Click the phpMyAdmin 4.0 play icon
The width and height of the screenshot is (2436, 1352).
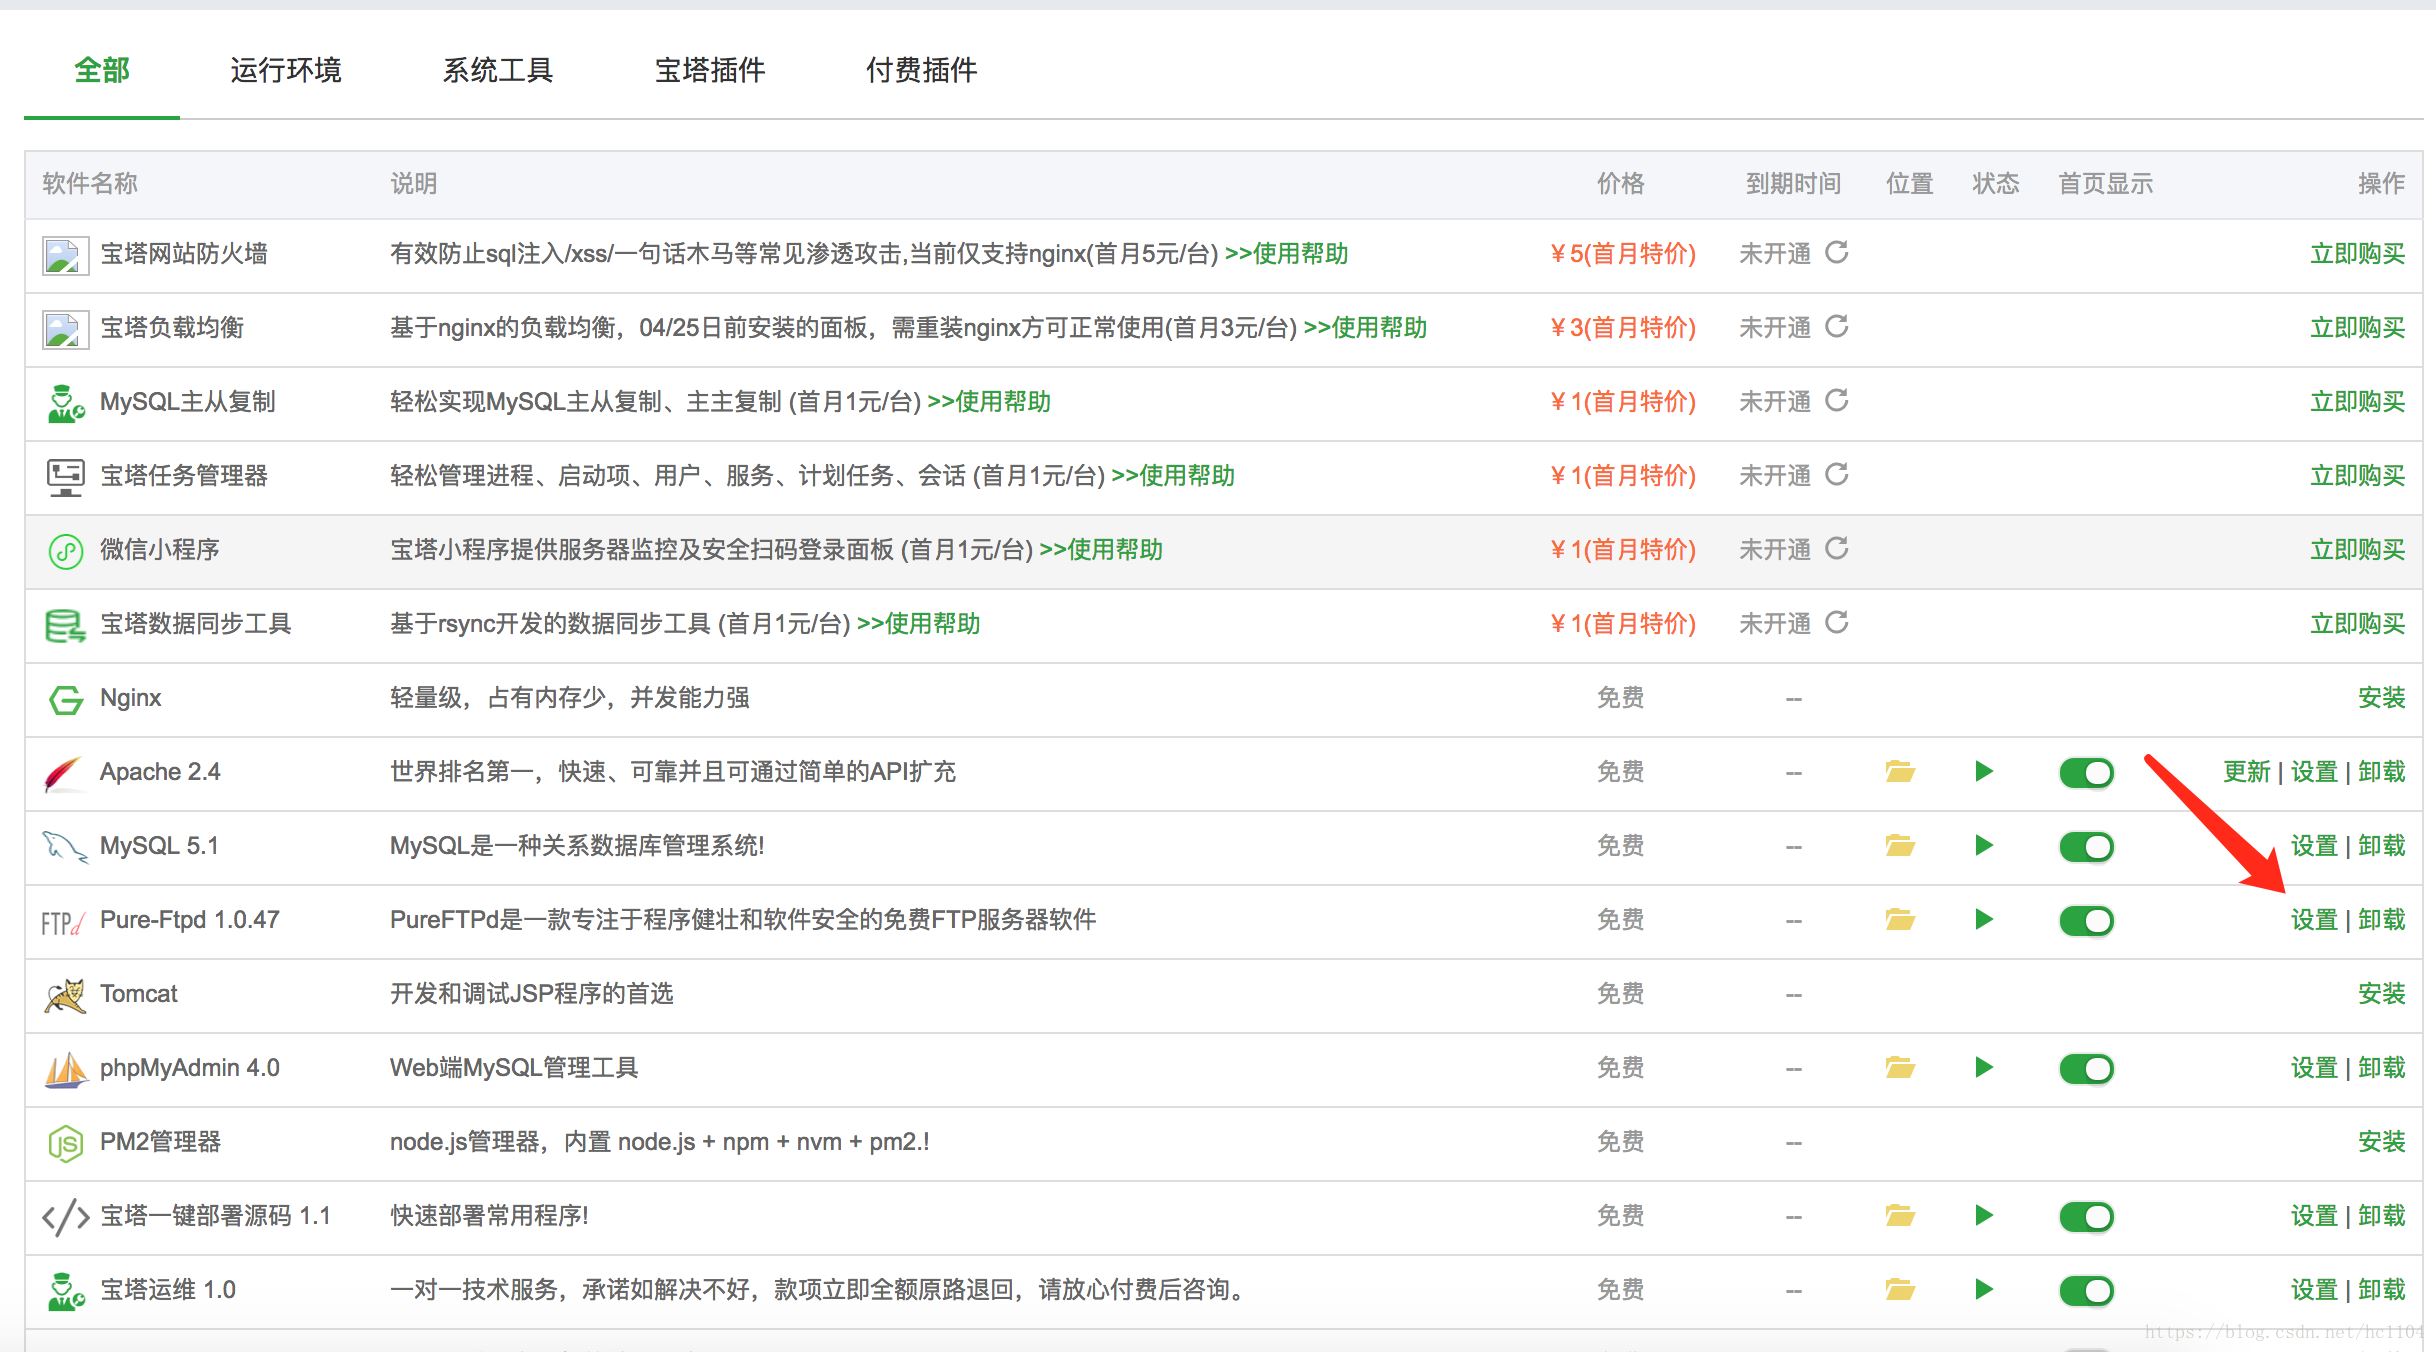[x=1983, y=1066]
